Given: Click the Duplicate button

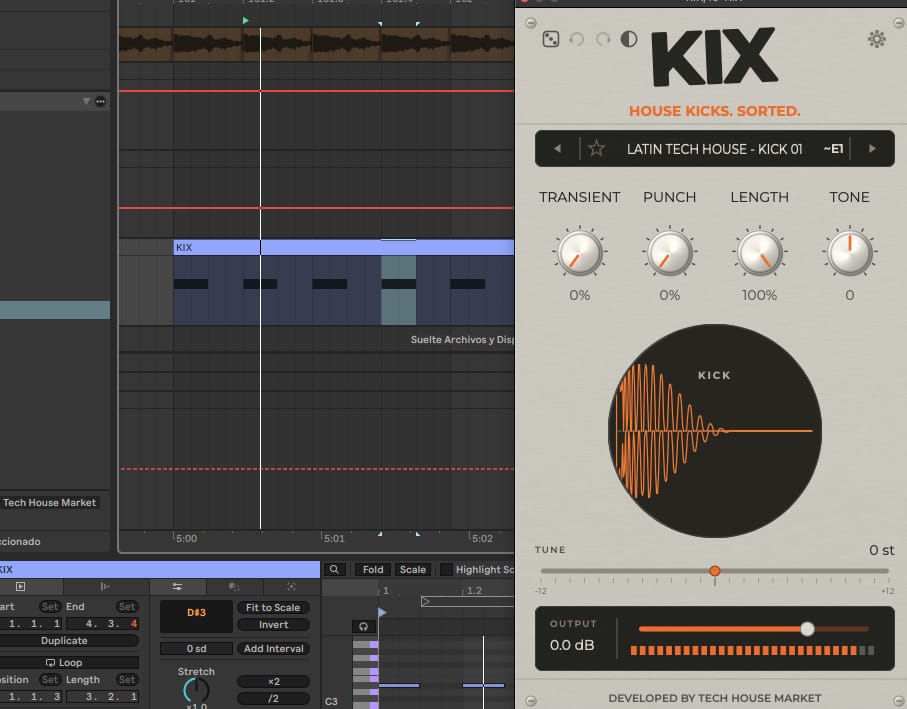Looking at the screenshot, I should click(x=64, y=641).
